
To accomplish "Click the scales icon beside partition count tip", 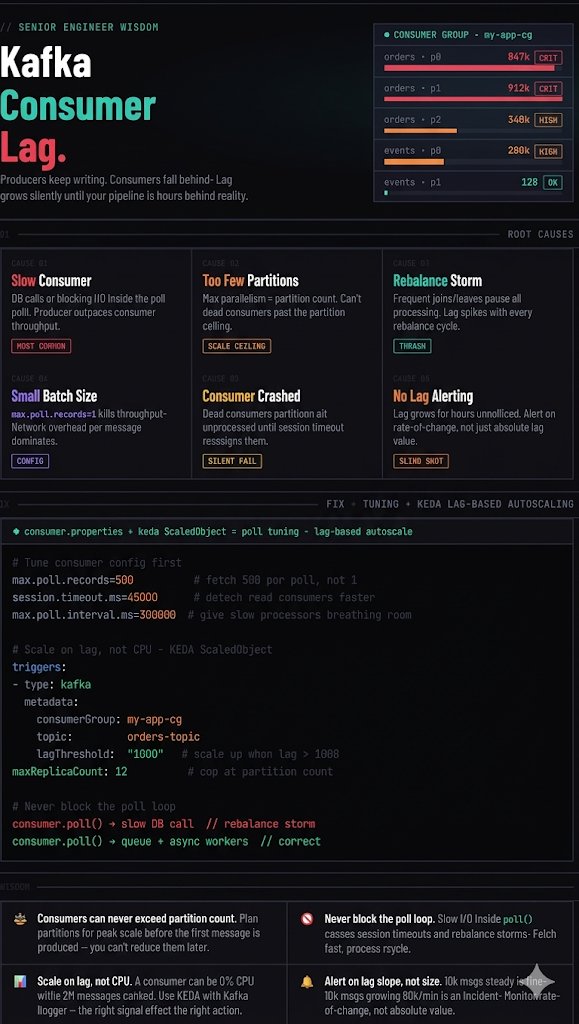I will (20, 919).
